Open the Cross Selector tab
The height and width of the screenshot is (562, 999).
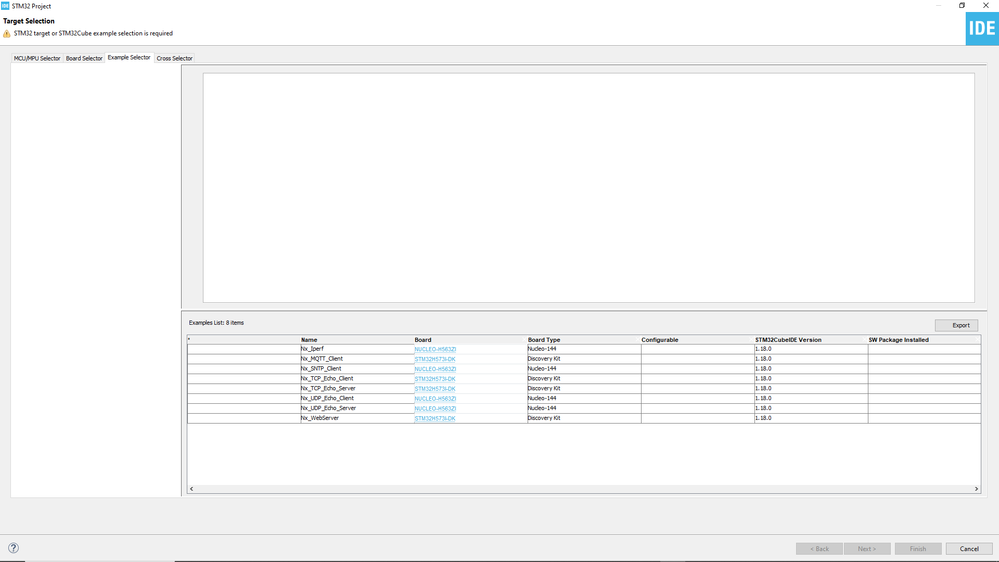175,58
